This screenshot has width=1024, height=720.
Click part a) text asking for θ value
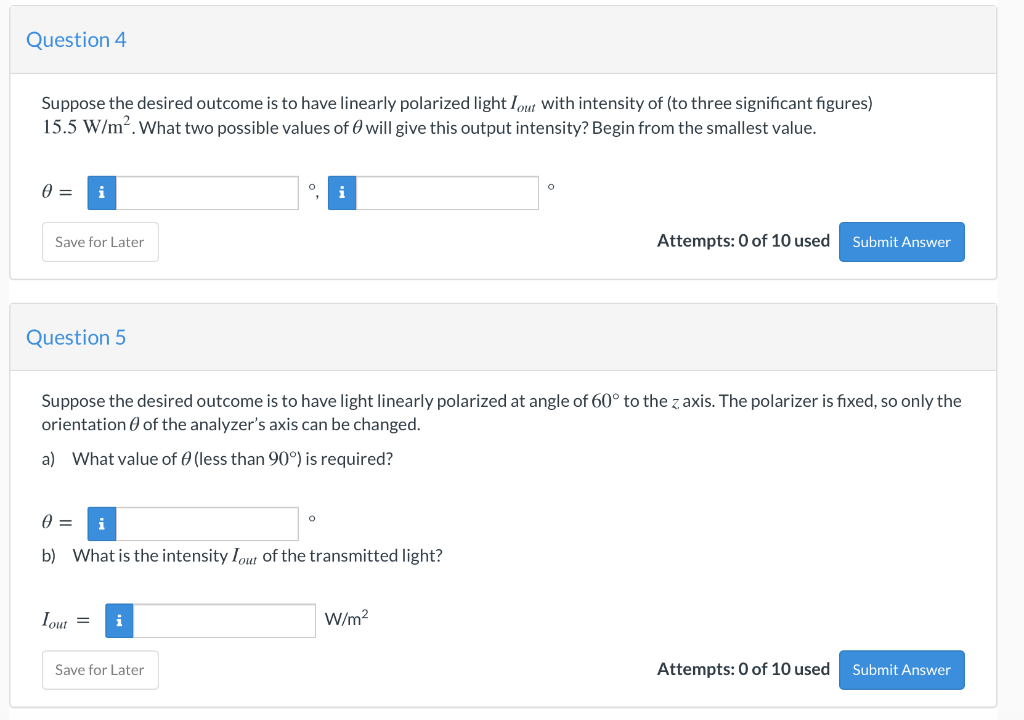pos(233,459)
